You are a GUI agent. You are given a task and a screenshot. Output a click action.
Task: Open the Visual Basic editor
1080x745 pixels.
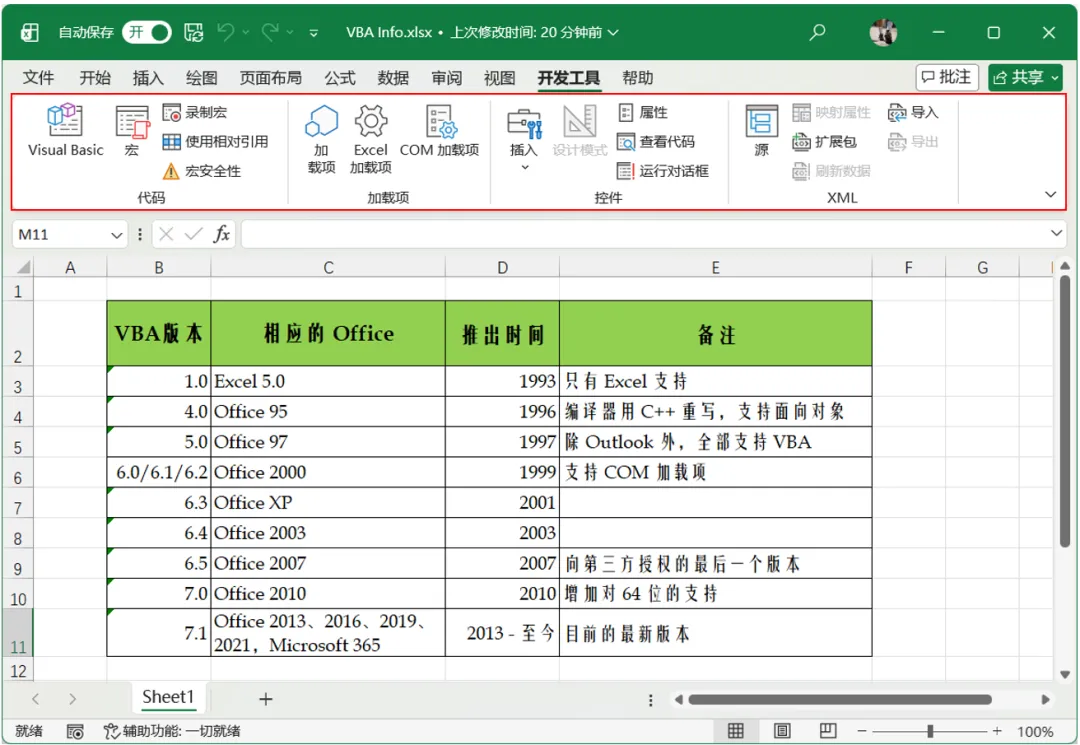coord(65,129)
